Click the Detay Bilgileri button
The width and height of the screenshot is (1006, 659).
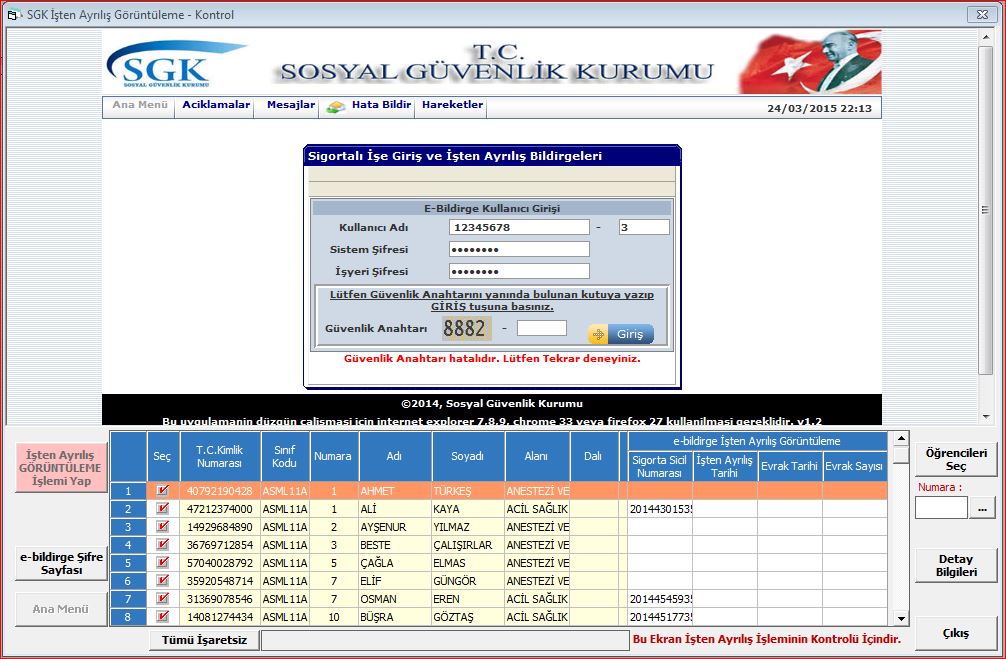point(955,566)
